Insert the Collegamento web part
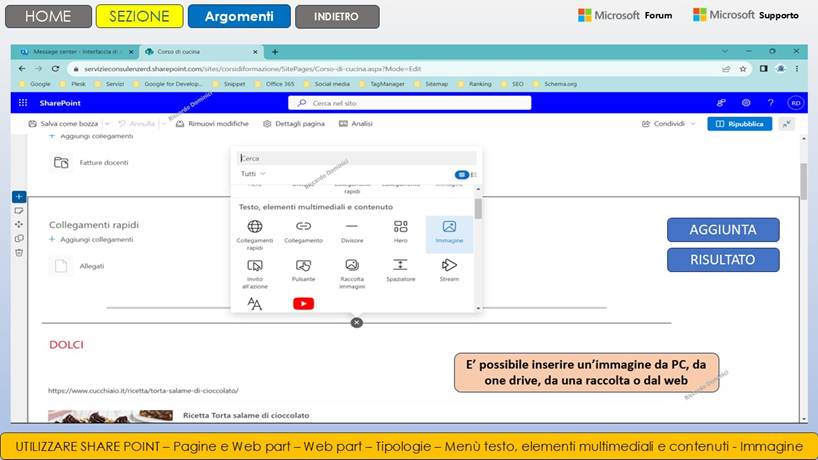Image resolution: width=818 pixels, height=460 pixels. (303, 232)
